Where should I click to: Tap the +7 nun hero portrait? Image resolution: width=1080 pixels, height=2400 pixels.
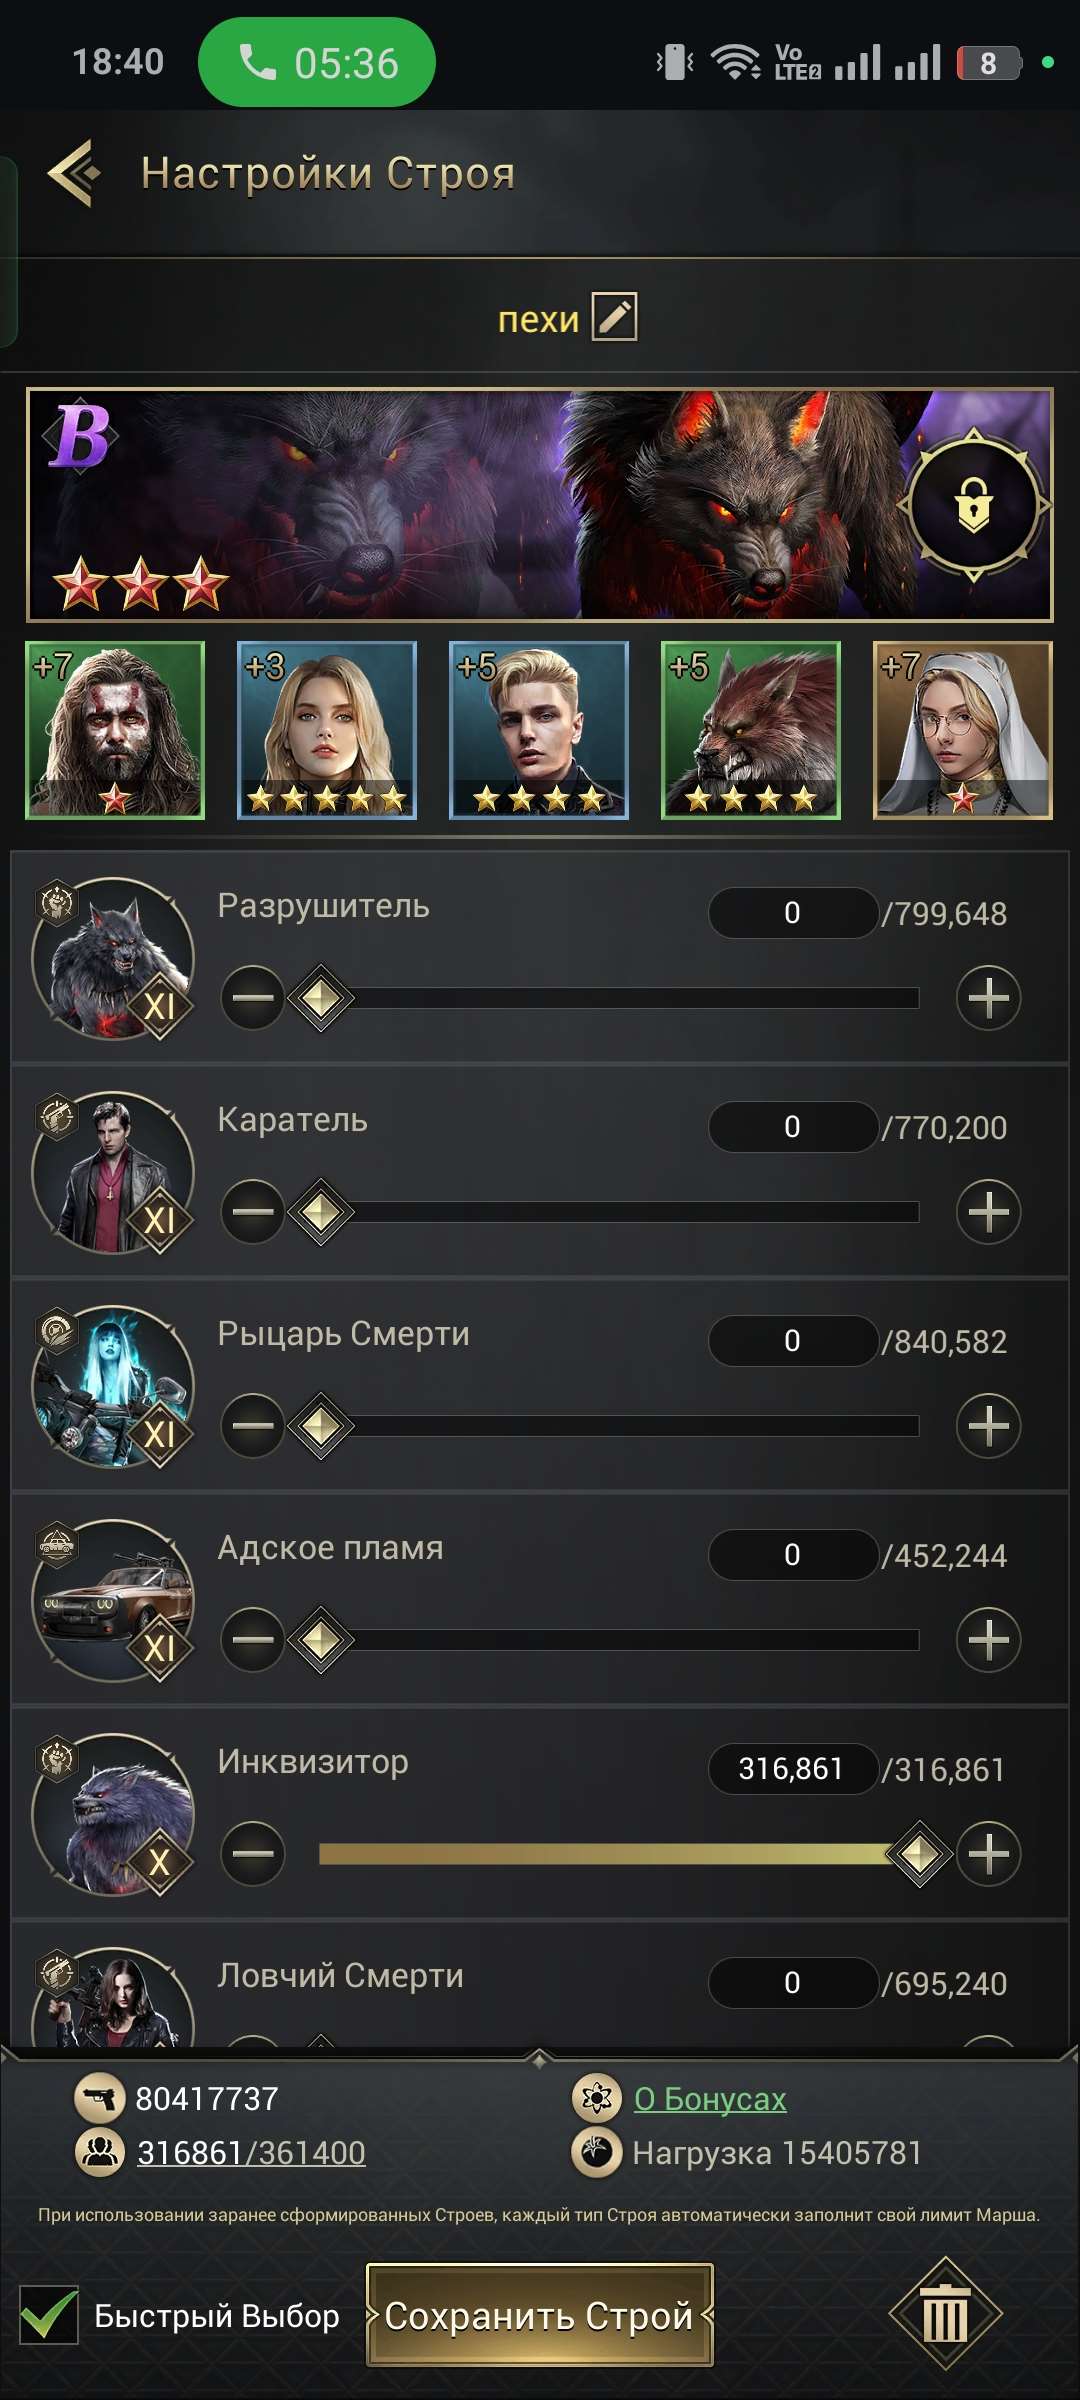point(963,730)
